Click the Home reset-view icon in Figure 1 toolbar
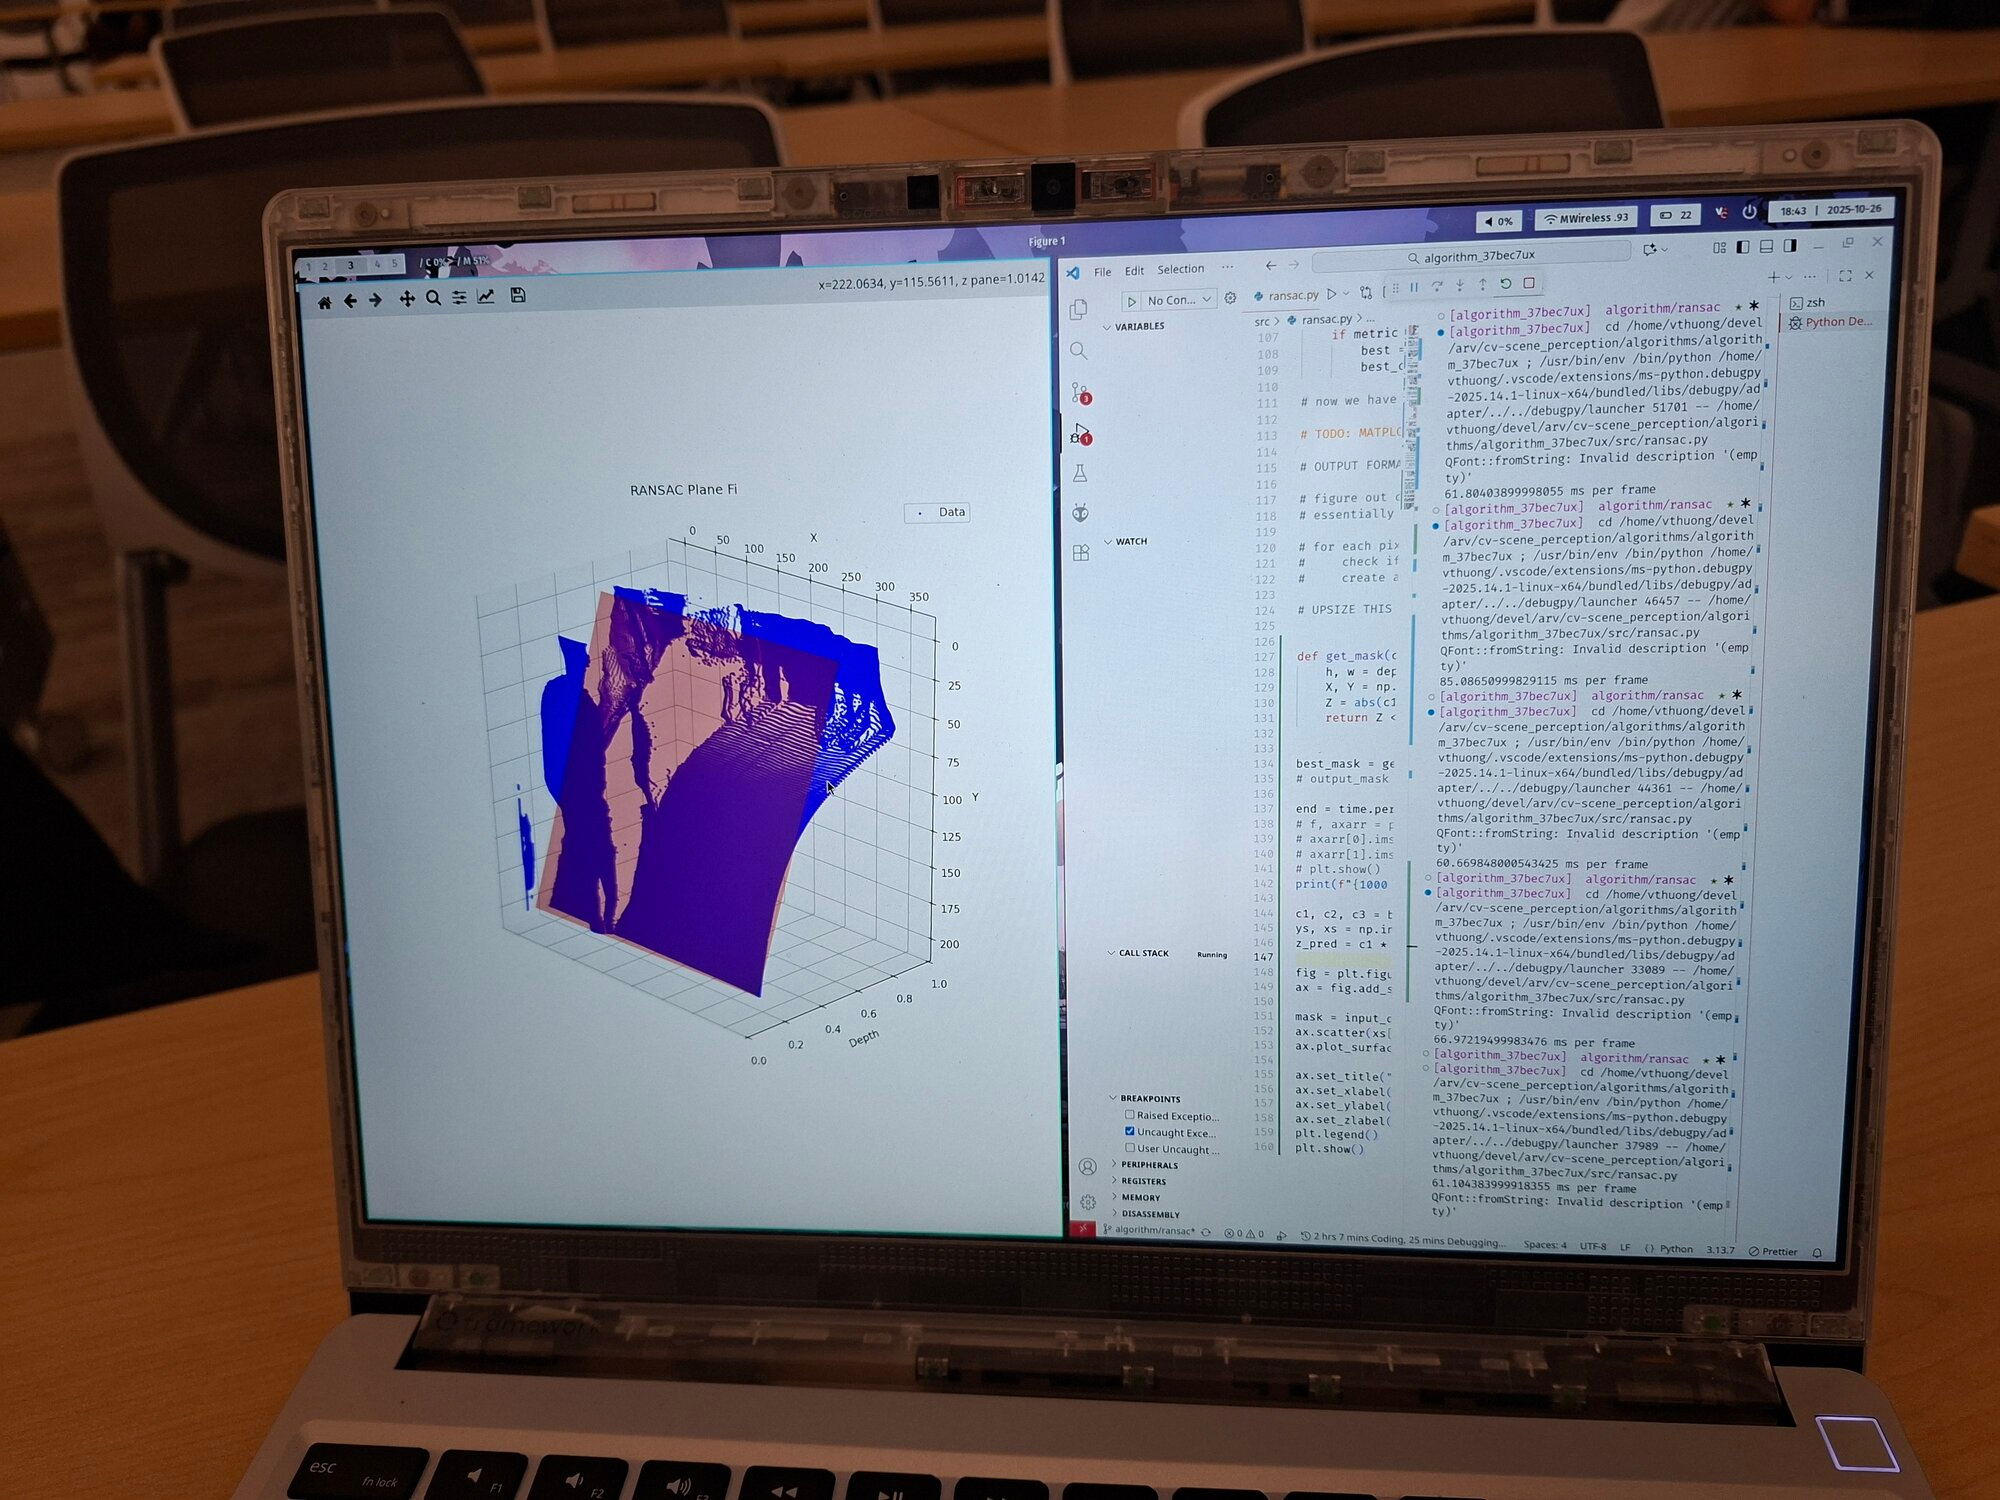Image resolution: width=2000 pixels, height=1500 pixels. point(324,302)
